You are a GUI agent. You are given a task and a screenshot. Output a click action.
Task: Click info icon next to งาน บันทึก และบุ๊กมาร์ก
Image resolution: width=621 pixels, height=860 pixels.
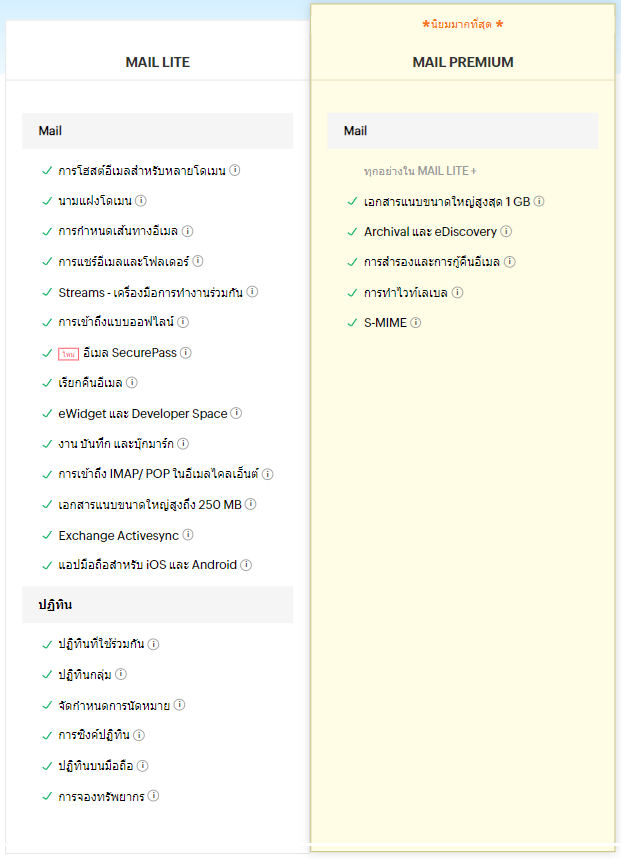(183, 443)
